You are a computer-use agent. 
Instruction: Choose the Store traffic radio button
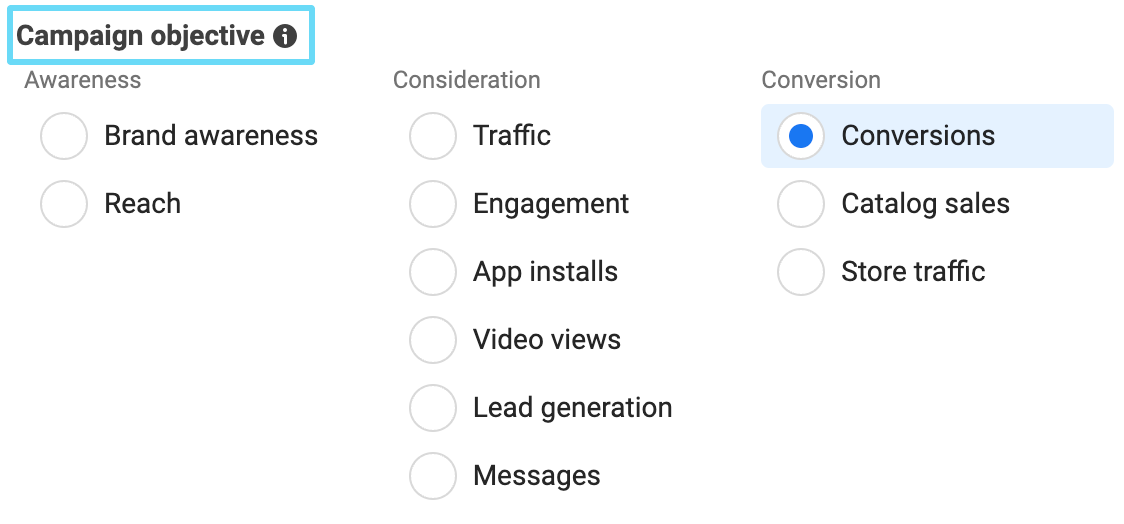point(801,272)
